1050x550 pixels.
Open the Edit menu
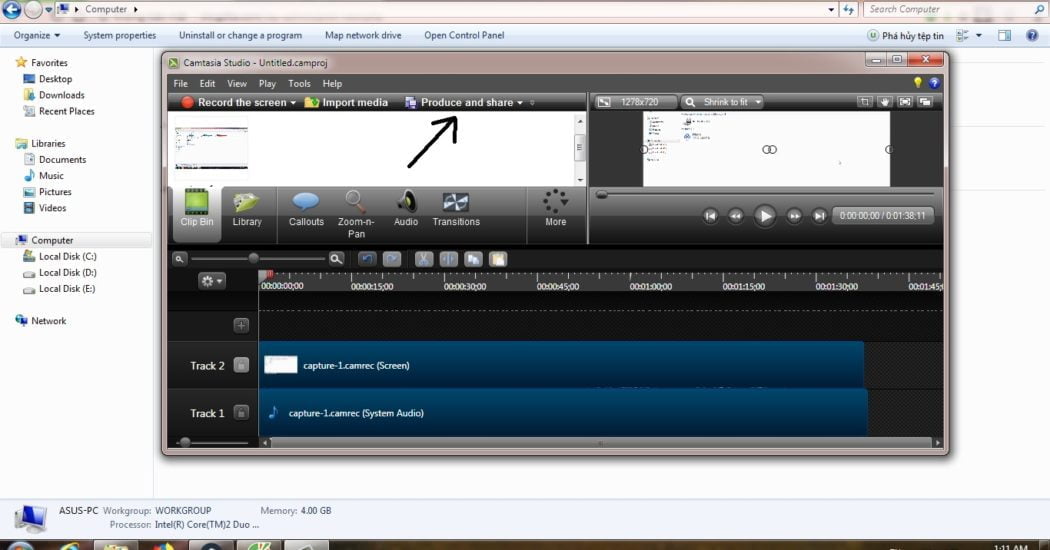tap(208, 84)
